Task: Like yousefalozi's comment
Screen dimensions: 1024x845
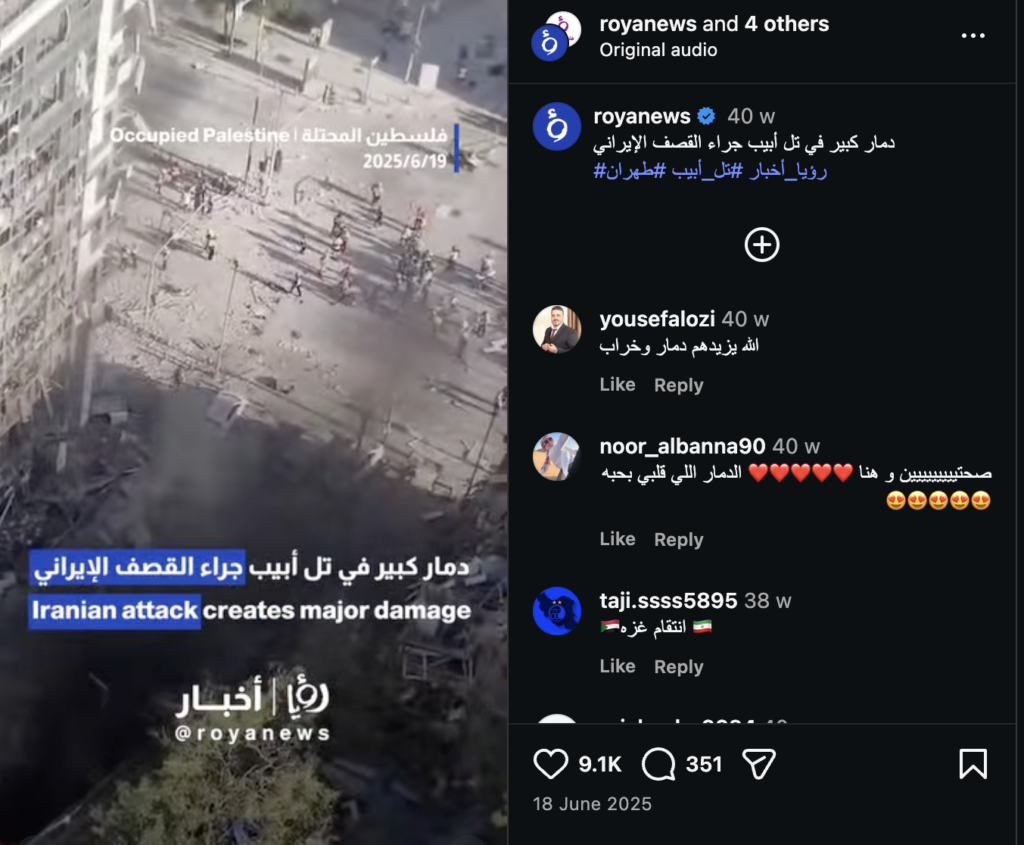Action: tap(617, 385)
